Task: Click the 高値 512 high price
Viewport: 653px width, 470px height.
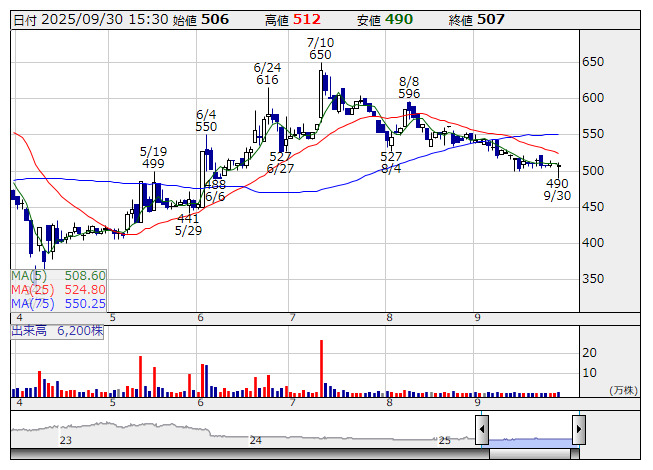Action: click(x=293, y=20)
